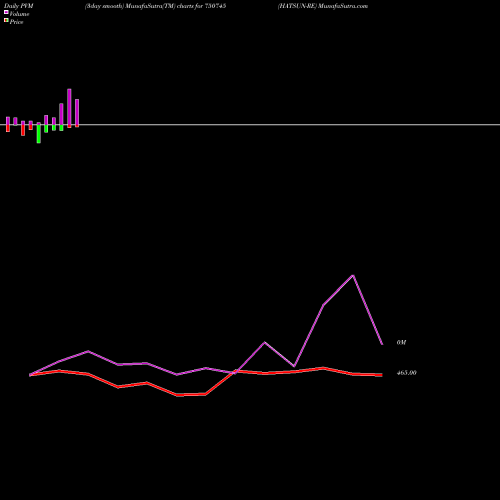500x500 pixels.
Task: Click the 'Price' legend label
Action: click(x=16, y=22)
